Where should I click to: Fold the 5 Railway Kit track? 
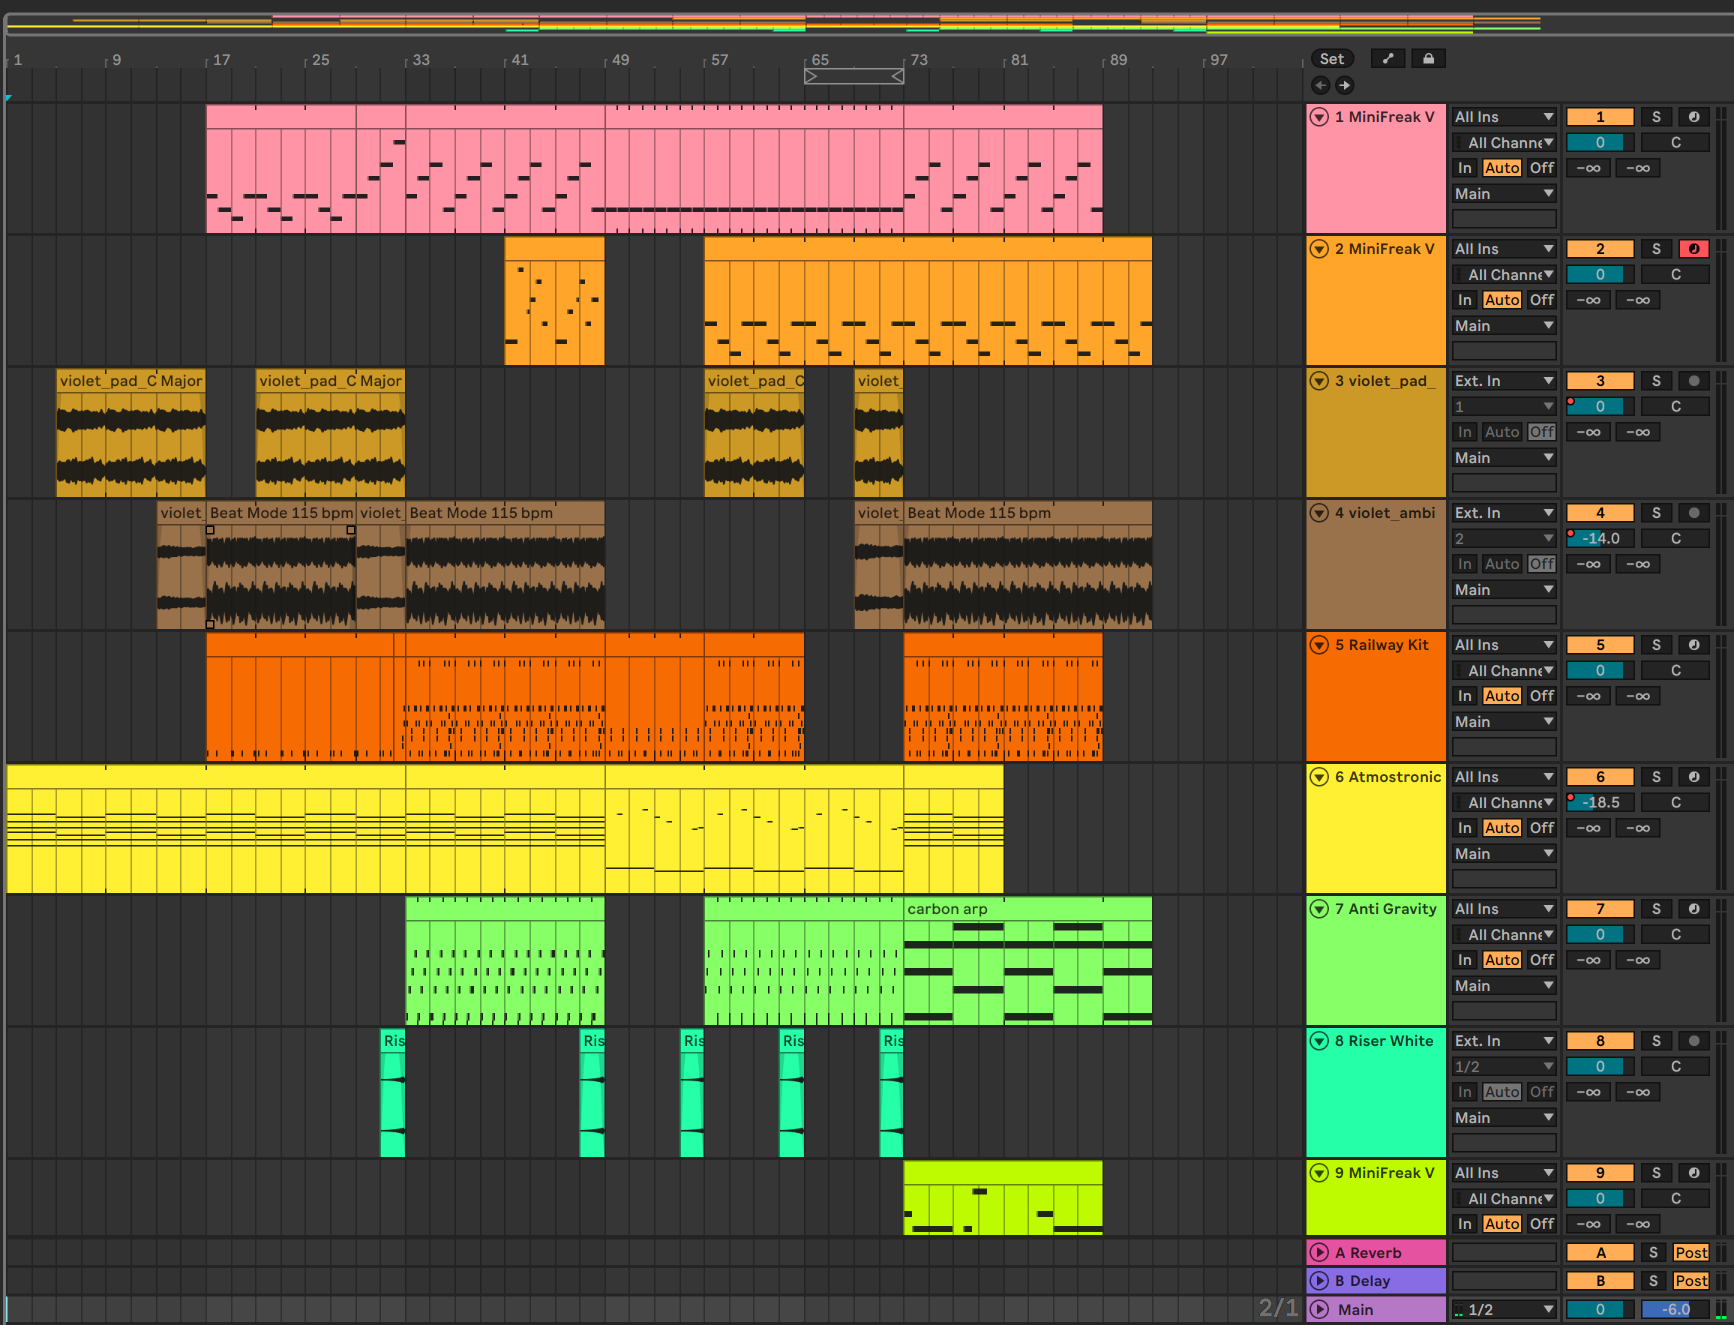[x=1319, y=645]
